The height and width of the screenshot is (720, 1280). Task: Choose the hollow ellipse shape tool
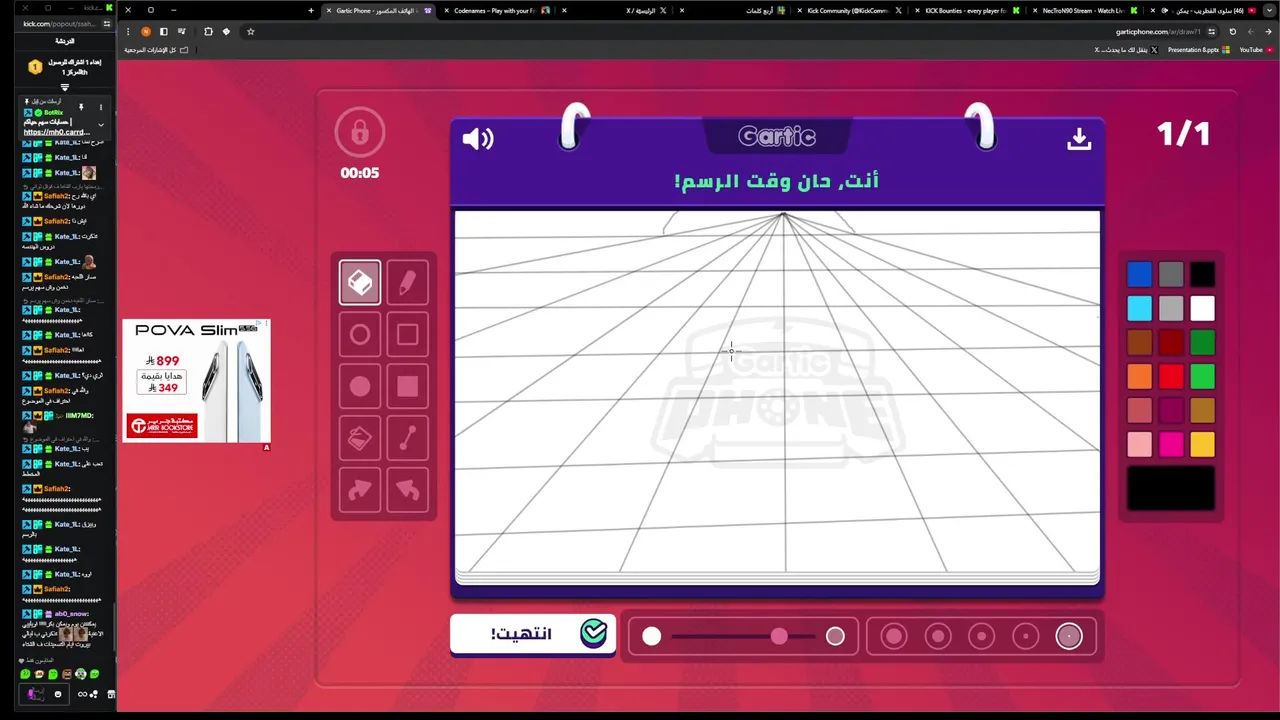pyautogui.click(x=359, y=335)
